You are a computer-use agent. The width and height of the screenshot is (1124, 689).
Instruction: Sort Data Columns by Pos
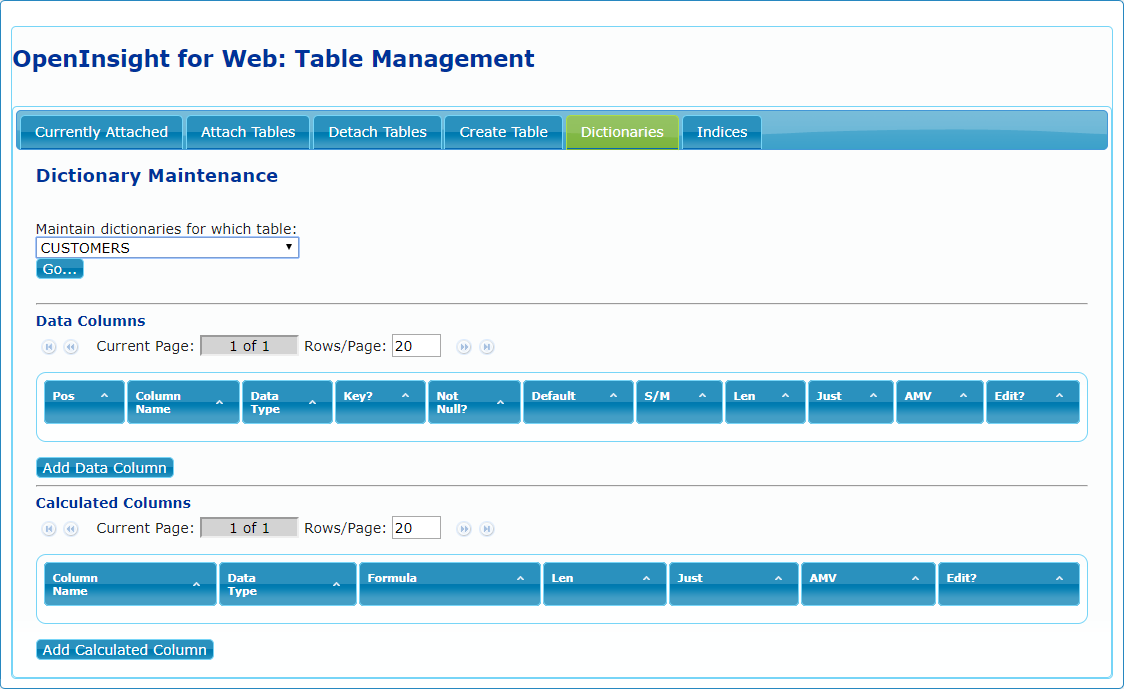tap(85, 402)
